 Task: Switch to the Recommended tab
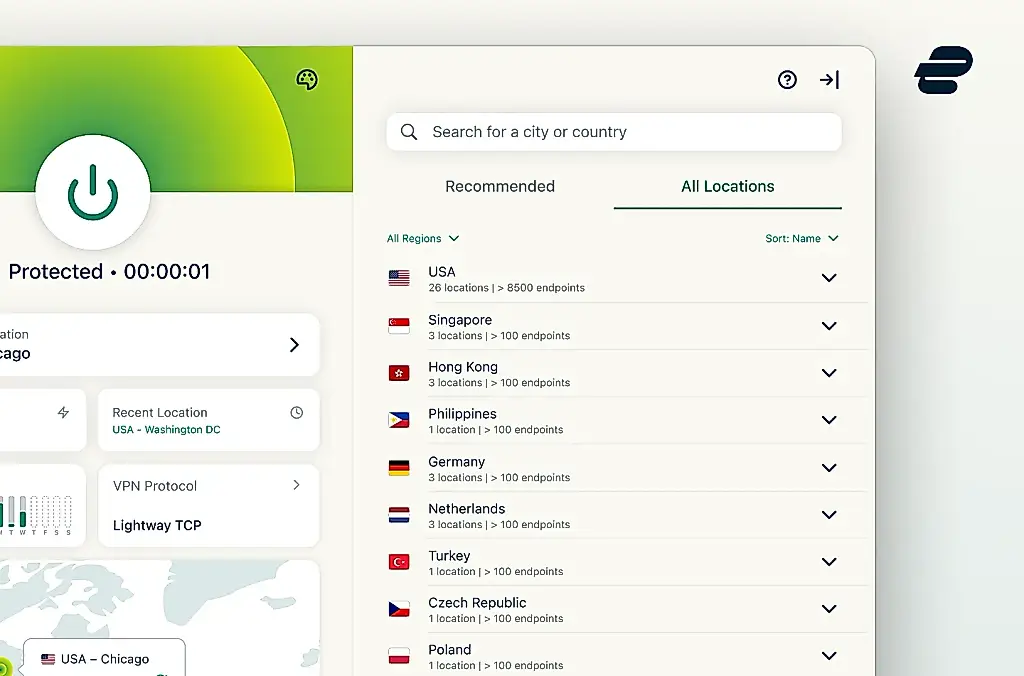(500, 186)
